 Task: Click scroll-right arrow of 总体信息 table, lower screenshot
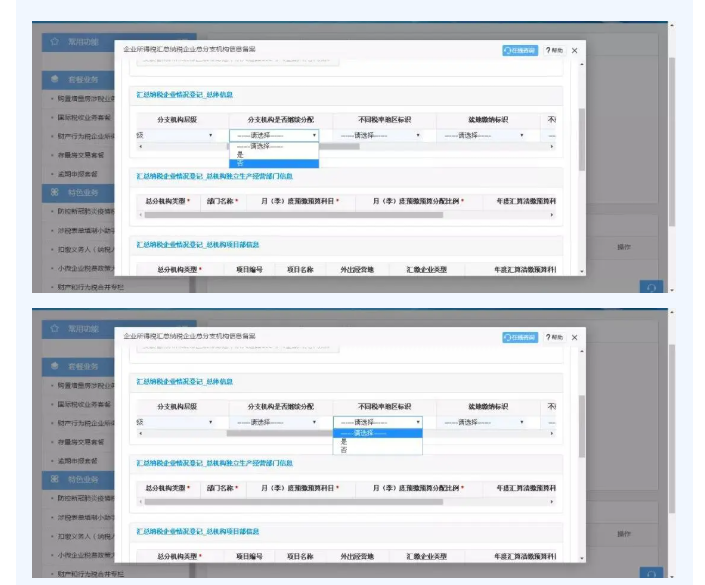click(552, 433)
